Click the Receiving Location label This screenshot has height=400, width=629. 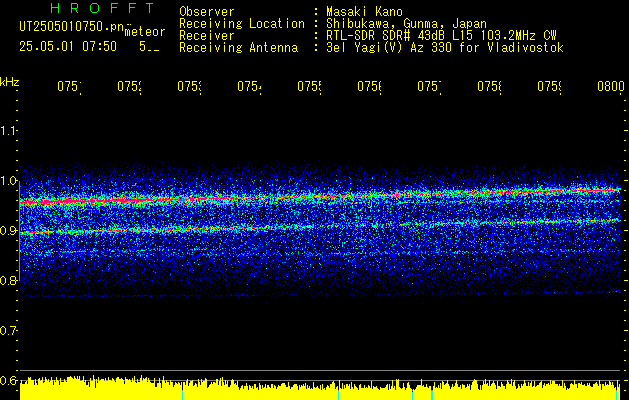pos(242,24)
